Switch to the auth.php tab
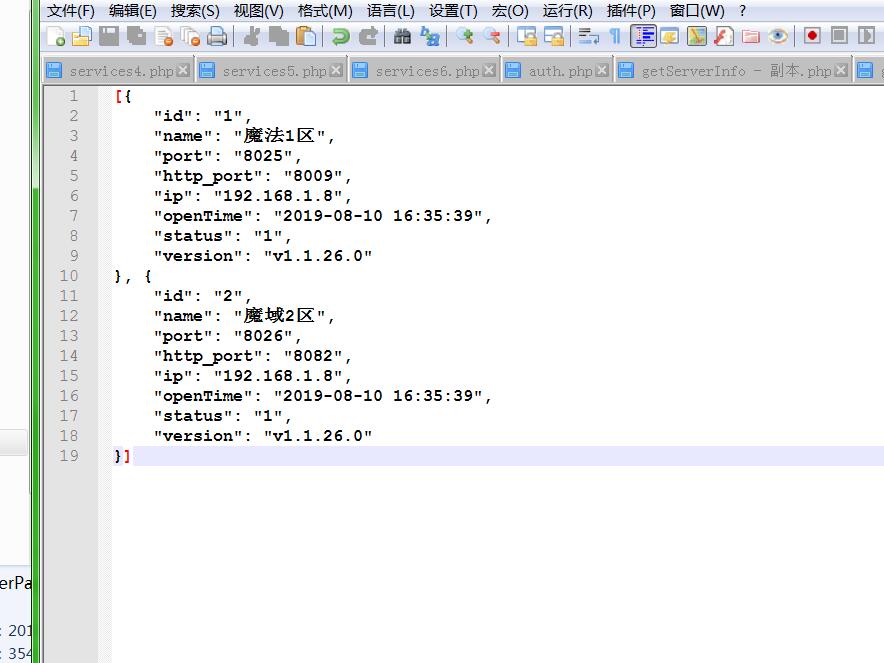884x663 pixels. coord(560,71)
